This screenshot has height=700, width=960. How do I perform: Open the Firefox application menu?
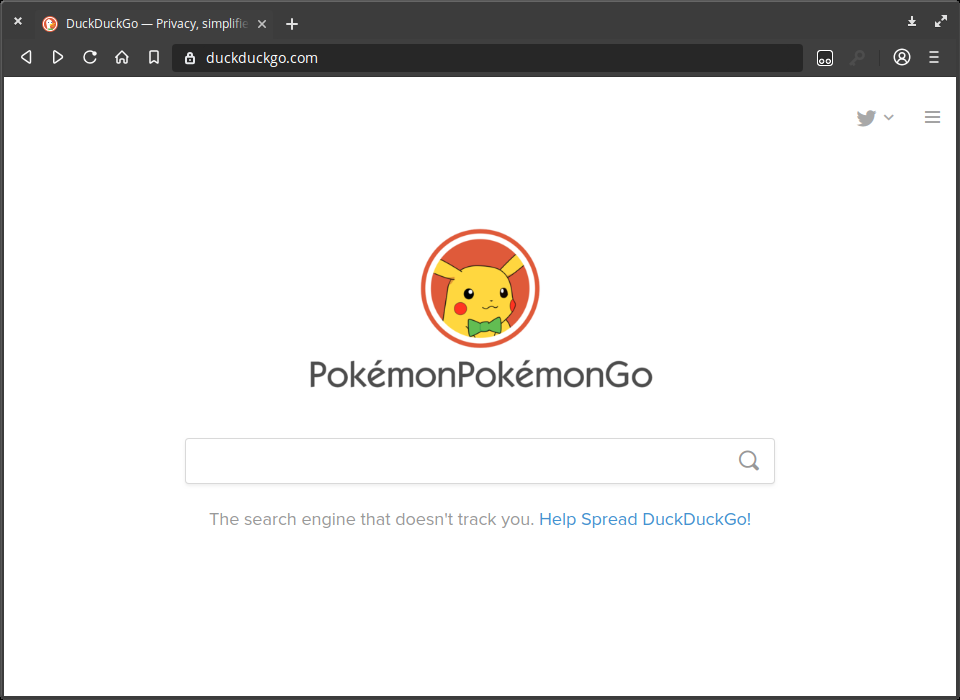[933, 57]
